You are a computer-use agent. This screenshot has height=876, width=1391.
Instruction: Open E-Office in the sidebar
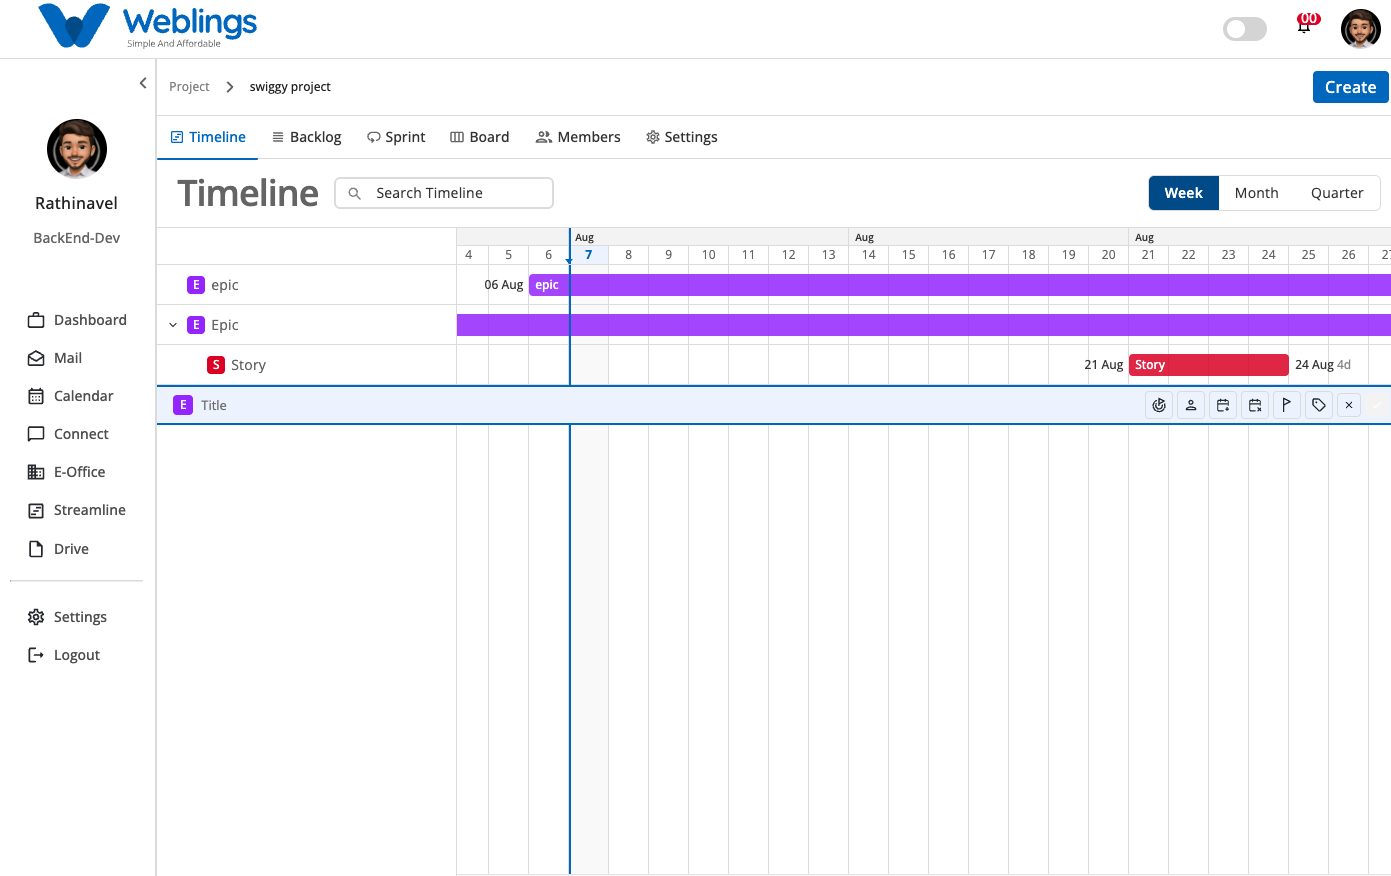[66, 472]
